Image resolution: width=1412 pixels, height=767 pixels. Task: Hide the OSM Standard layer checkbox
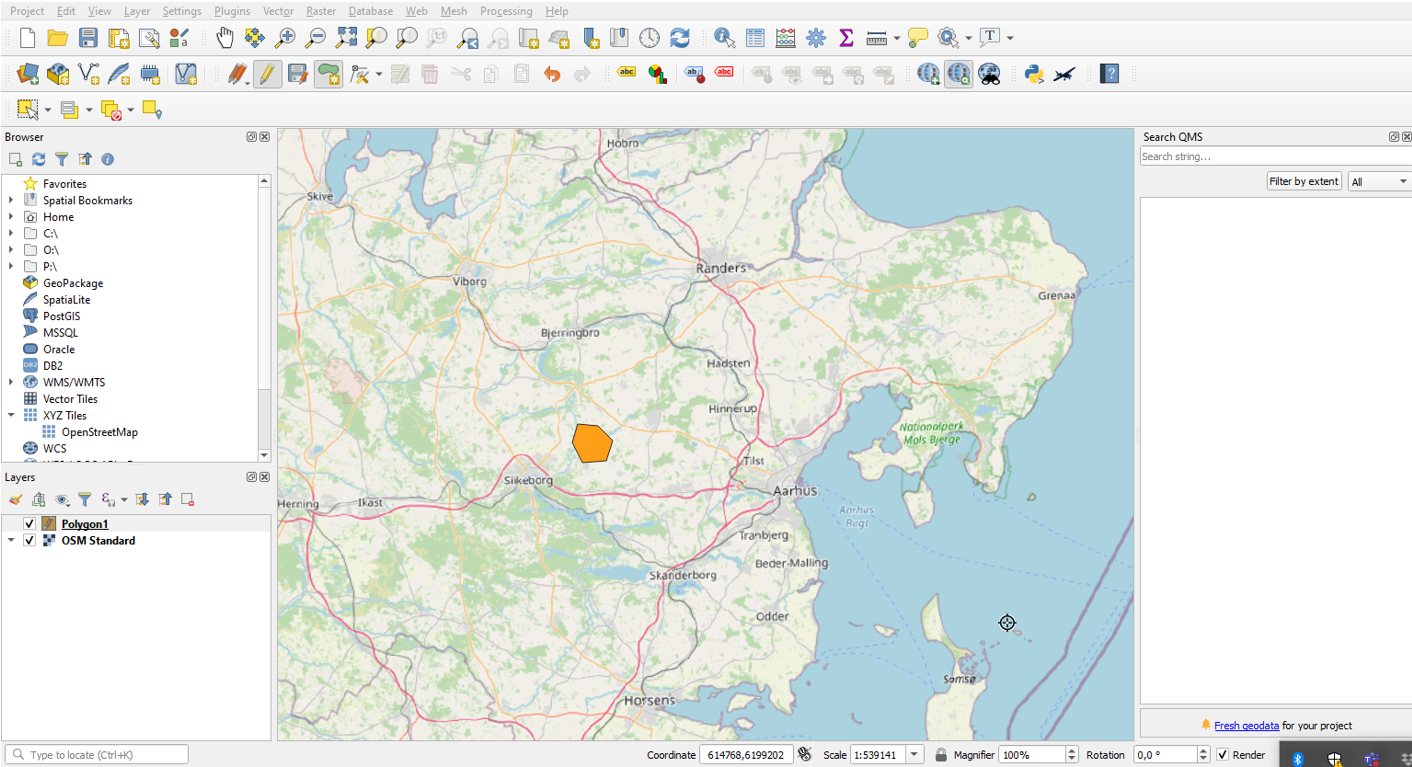pyautogui.click(x=29, y=541)
